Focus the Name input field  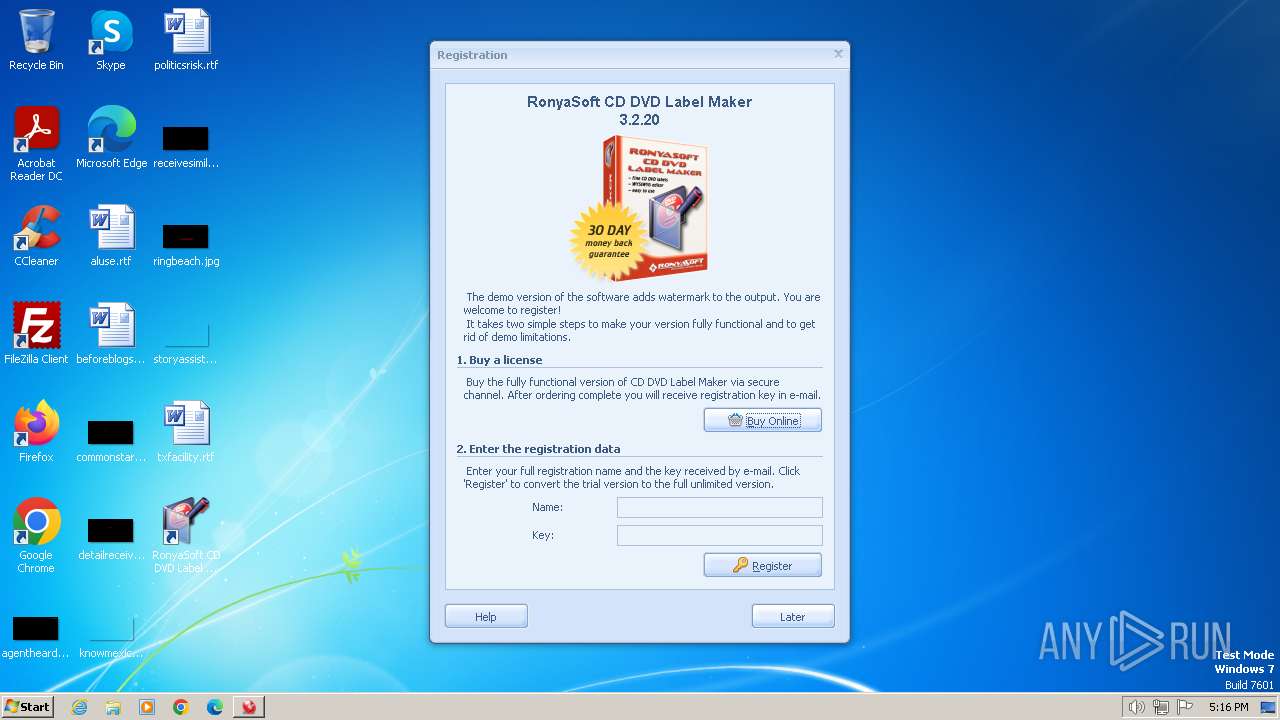click(720, 507)
